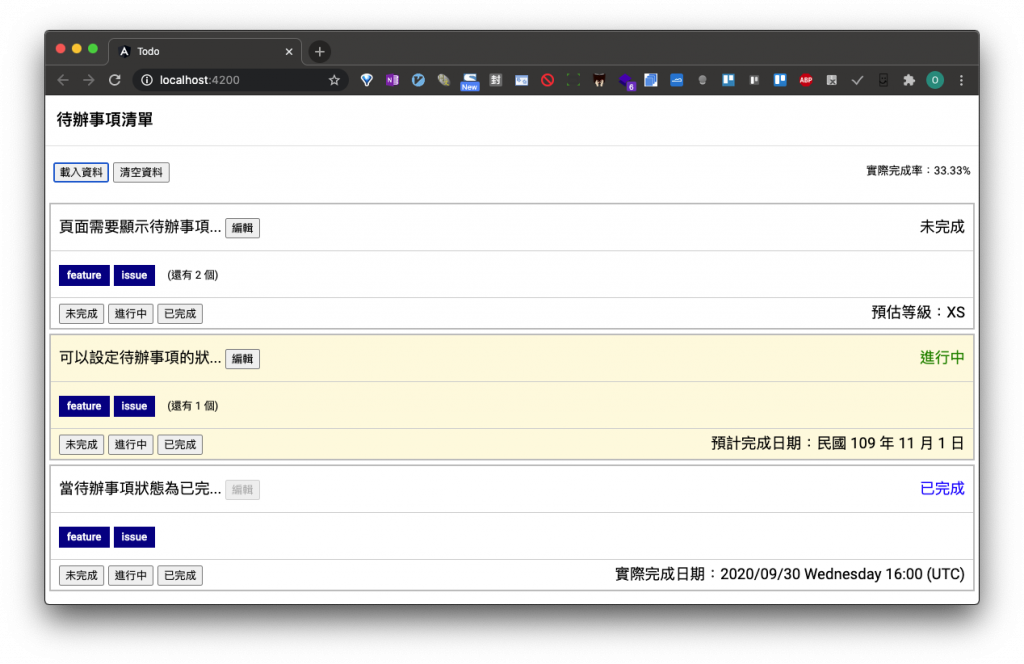Open a new browser tab
Screen dimensions: 1024x664
(x=319, y=51)
